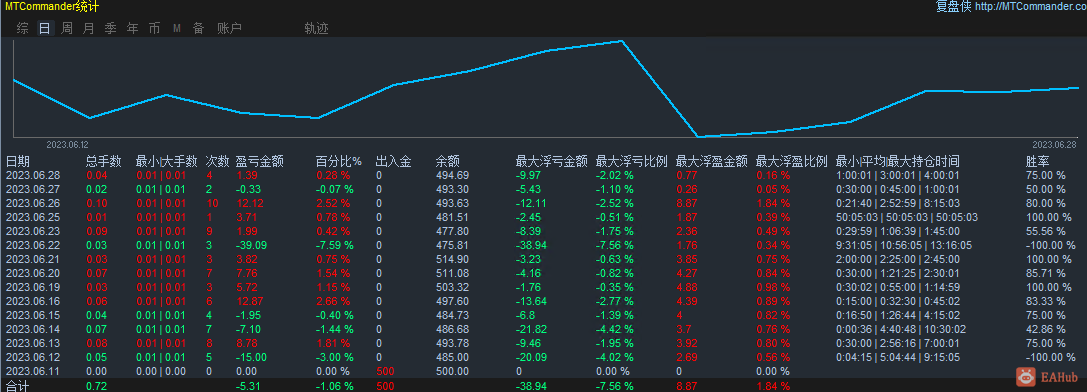Click the 余额 column header
This screenshot has height=392, width=1087.
(448, 161)
